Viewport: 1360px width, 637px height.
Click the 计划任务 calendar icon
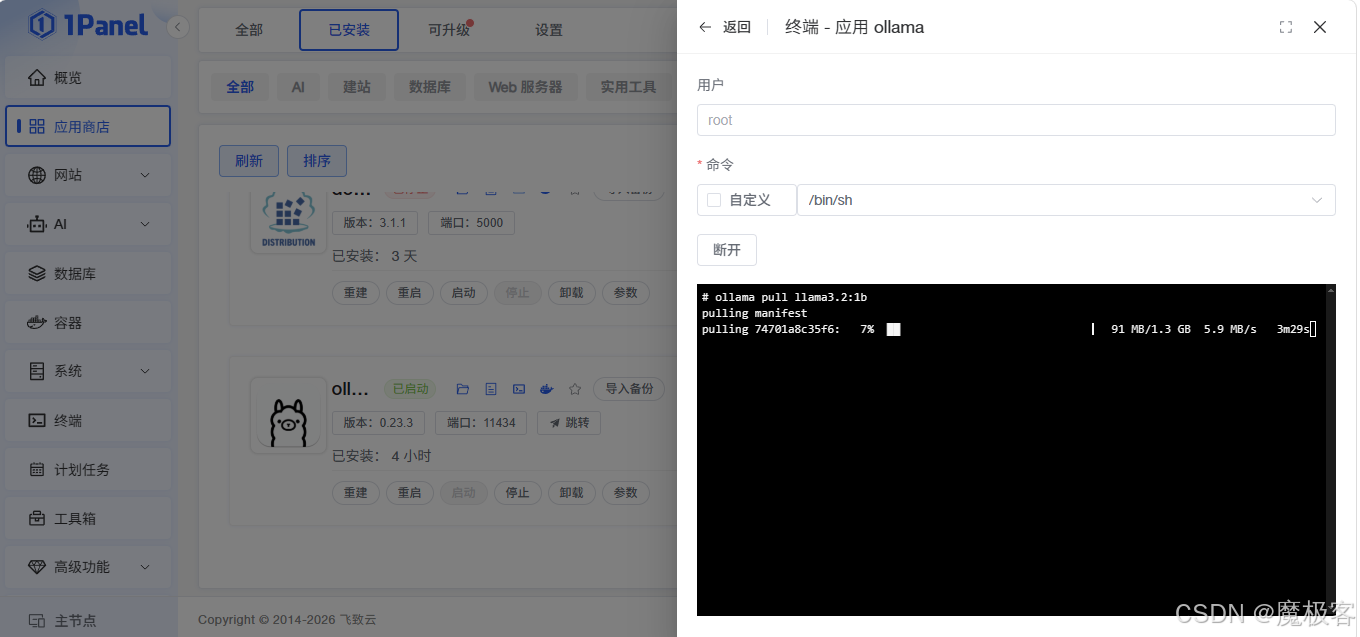point(37,469)
